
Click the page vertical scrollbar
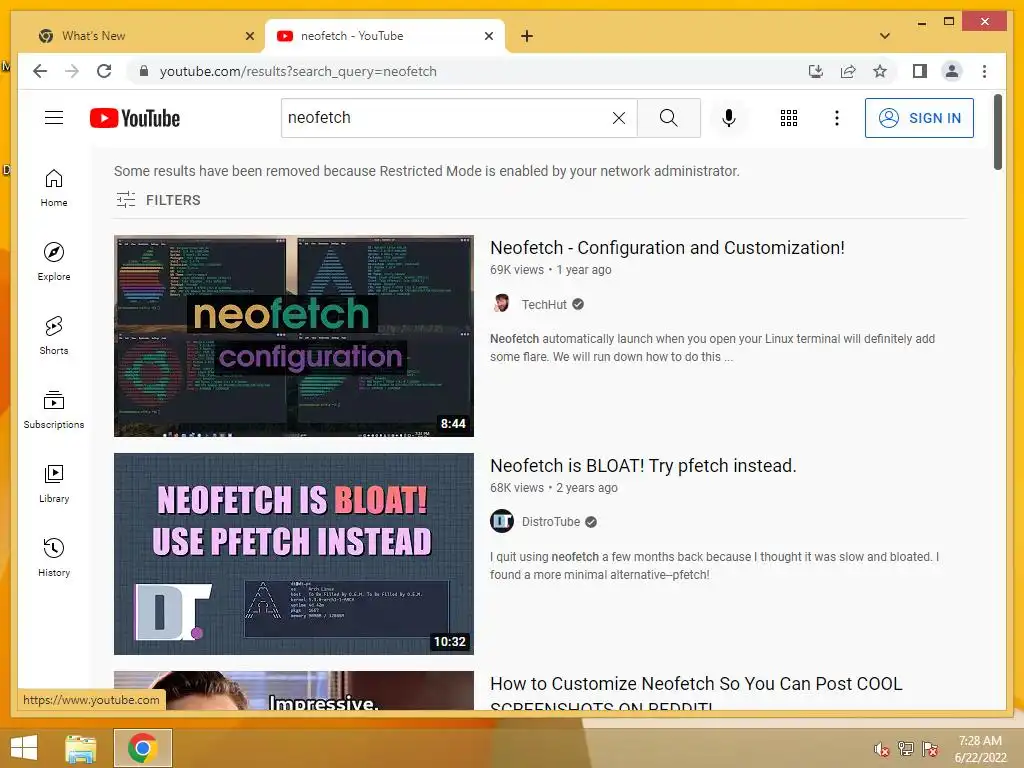coord(997,132)
